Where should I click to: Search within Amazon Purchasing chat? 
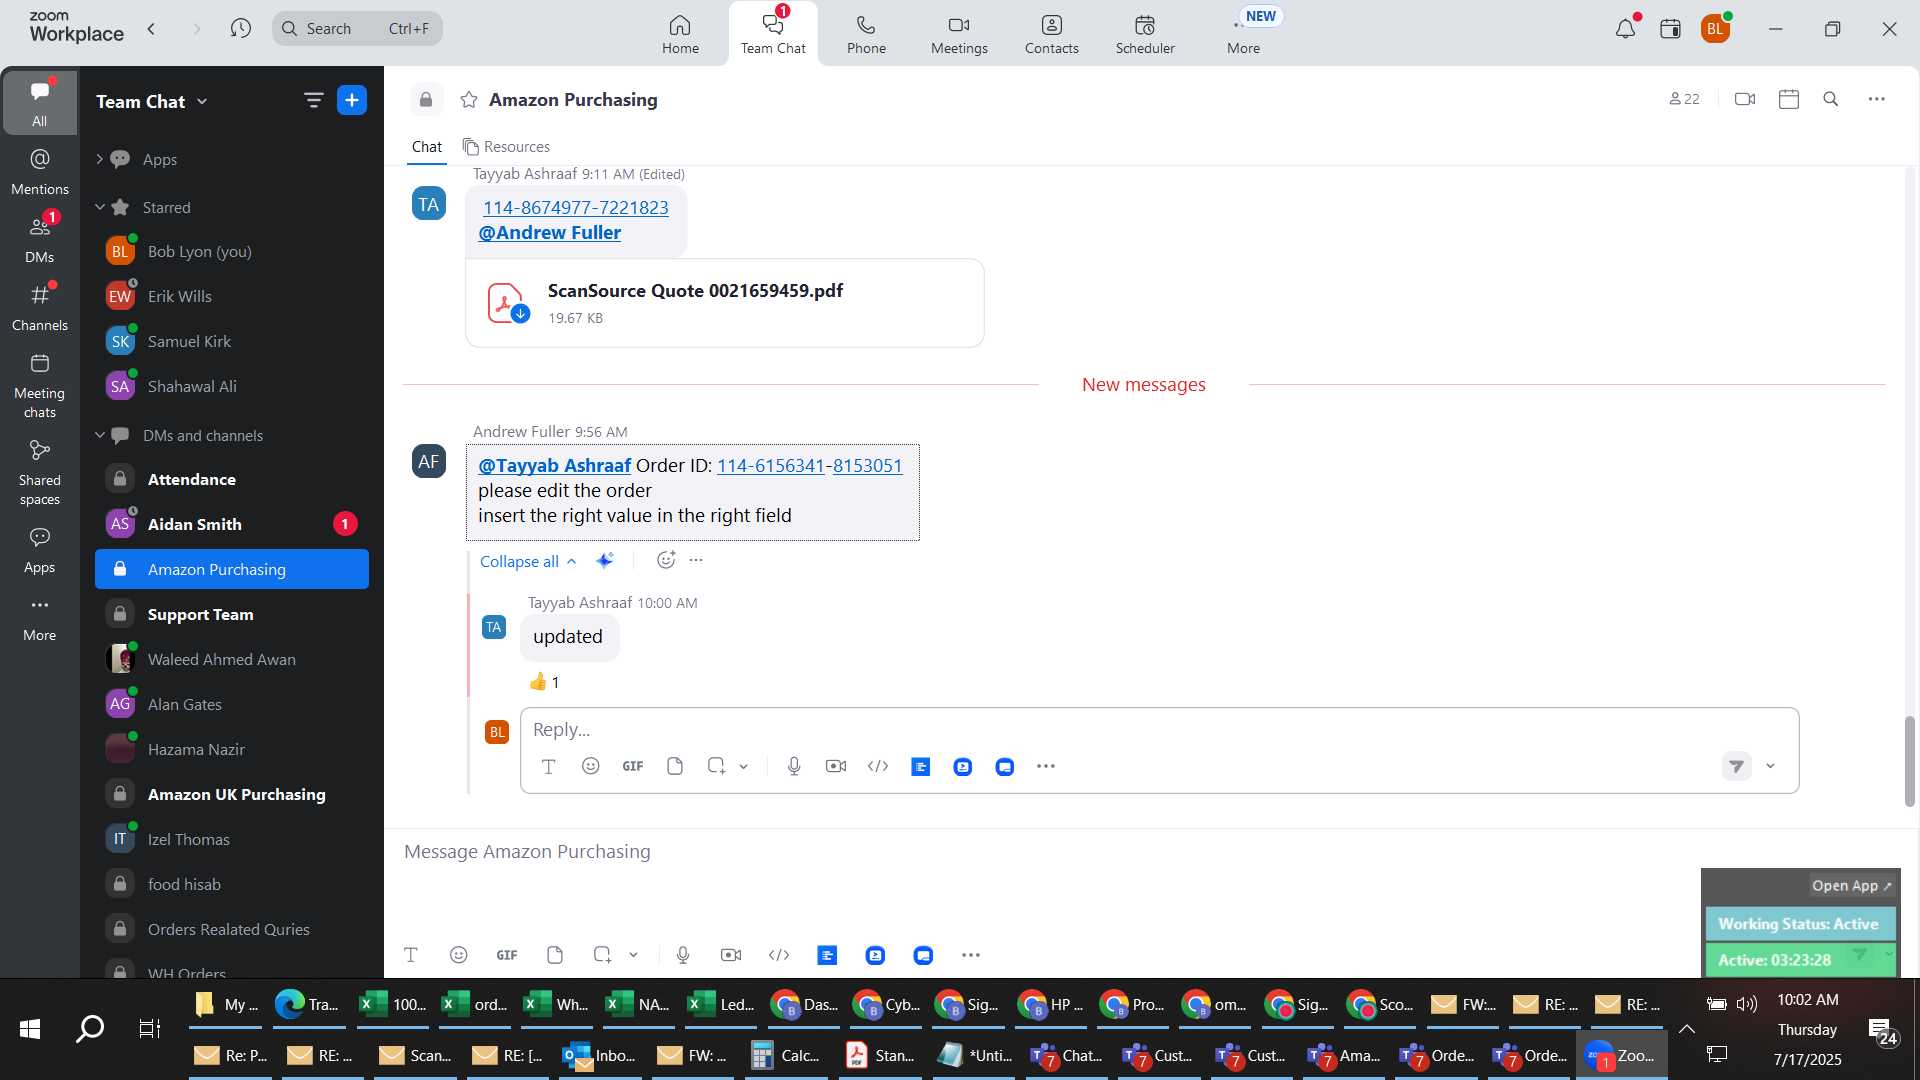coord(1831,99)
